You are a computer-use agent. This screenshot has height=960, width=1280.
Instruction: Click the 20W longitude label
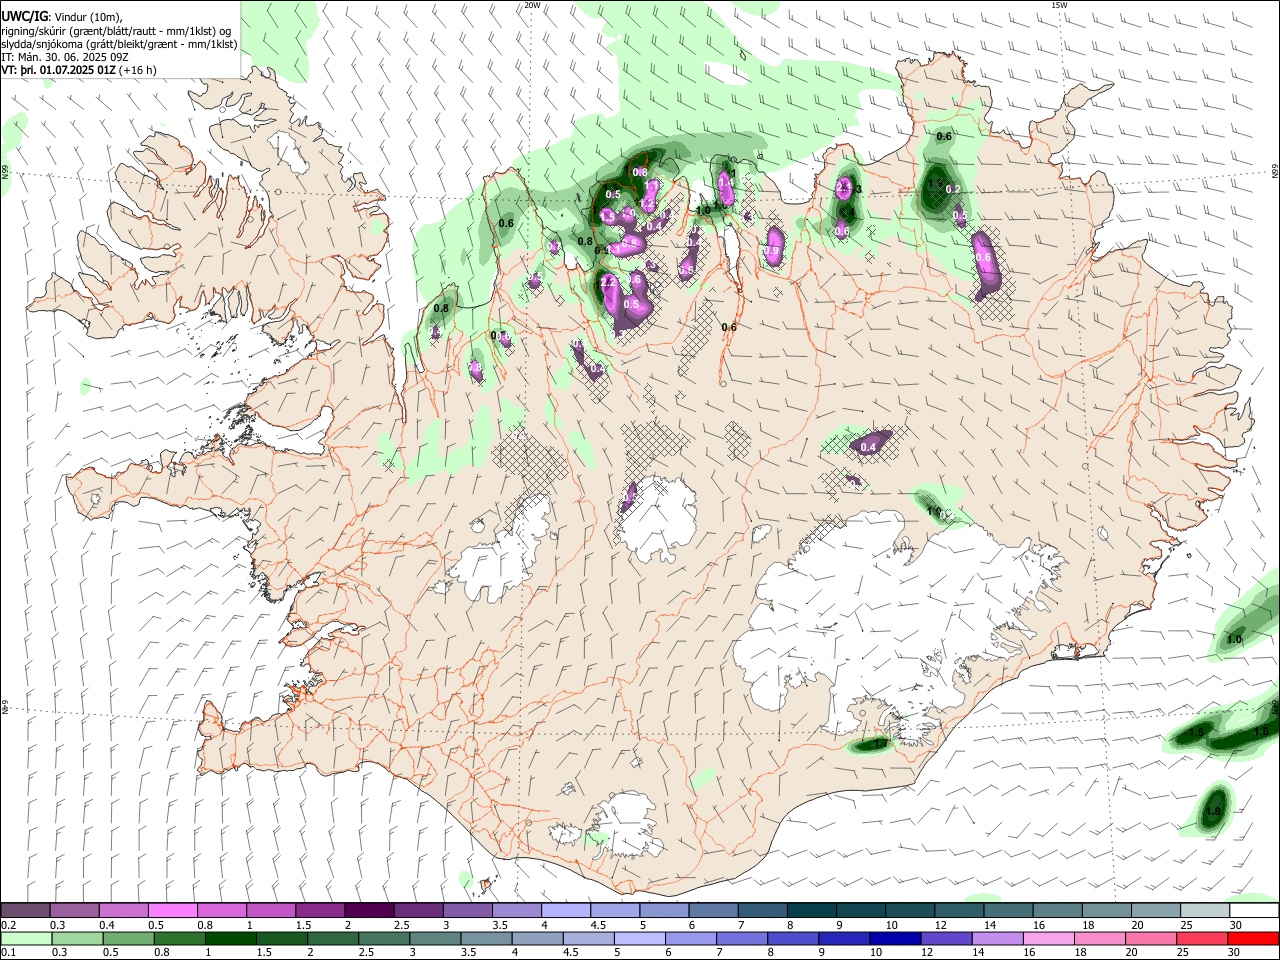pos(532,5)
